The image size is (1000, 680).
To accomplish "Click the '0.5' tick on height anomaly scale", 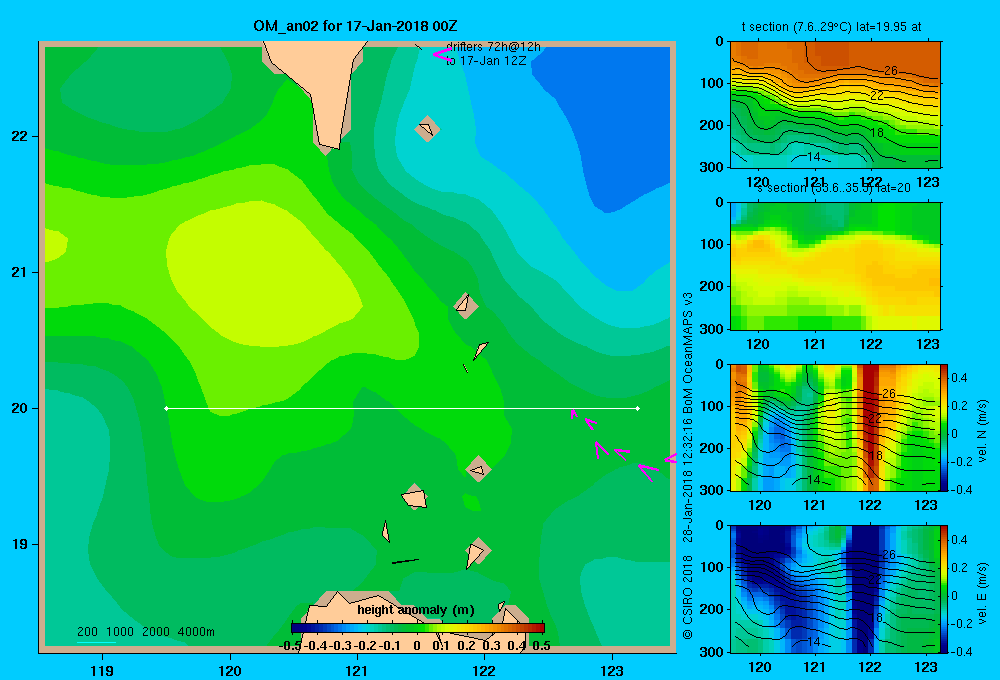I will coord(541,646).
